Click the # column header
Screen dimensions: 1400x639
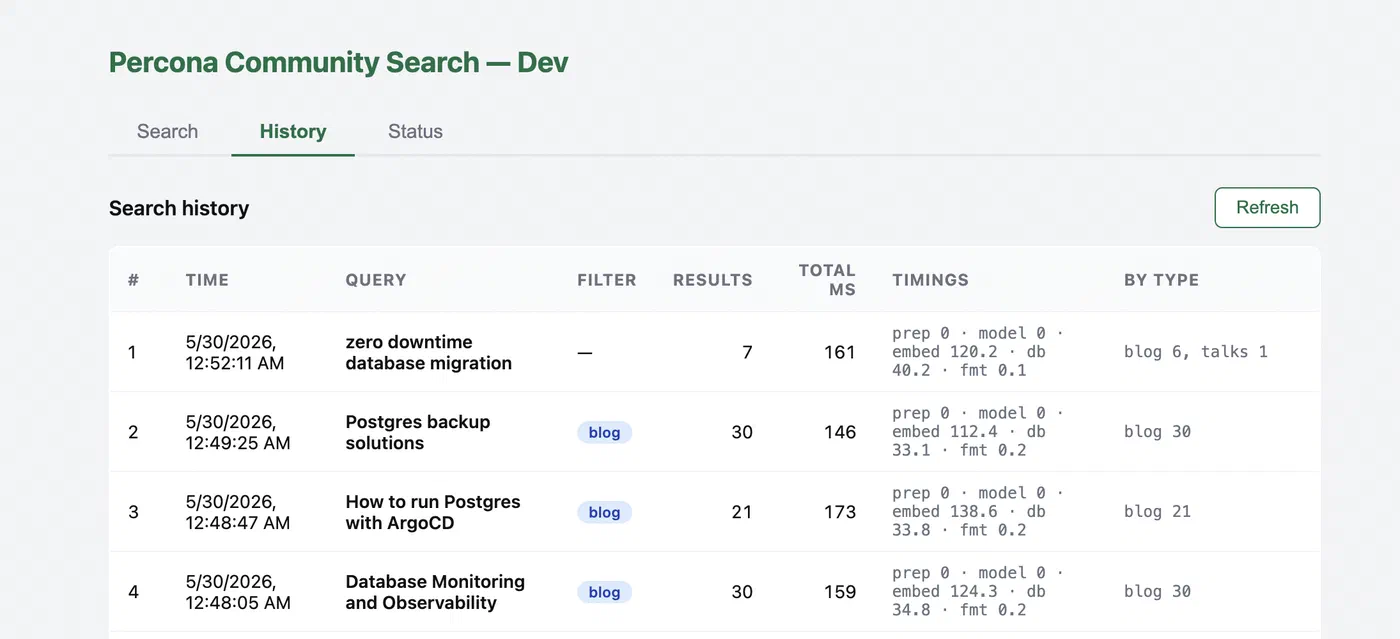[133, 280]
